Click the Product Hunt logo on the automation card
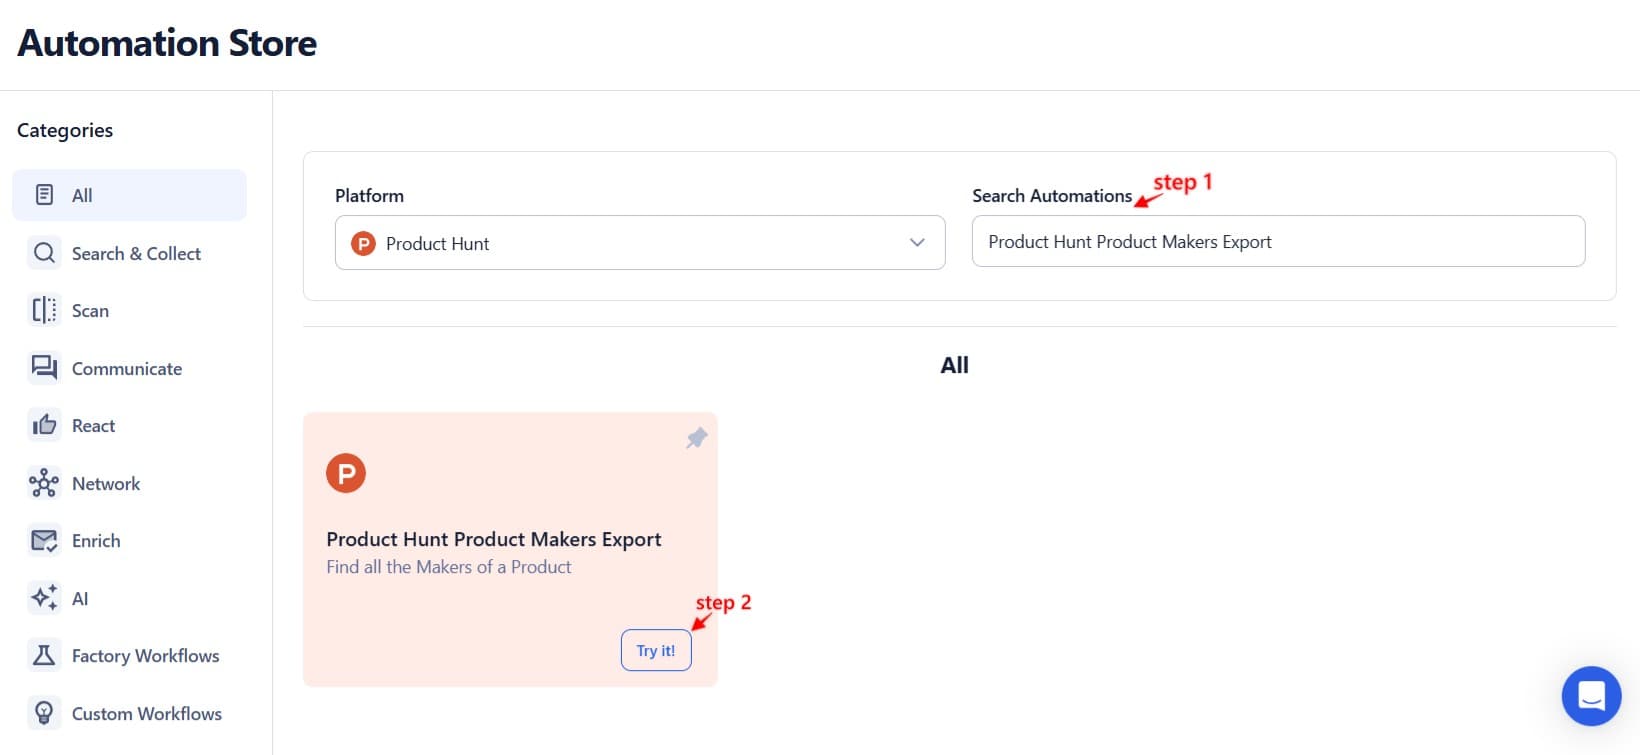This screenshot has height=755, width=1640. click(346, 473)
